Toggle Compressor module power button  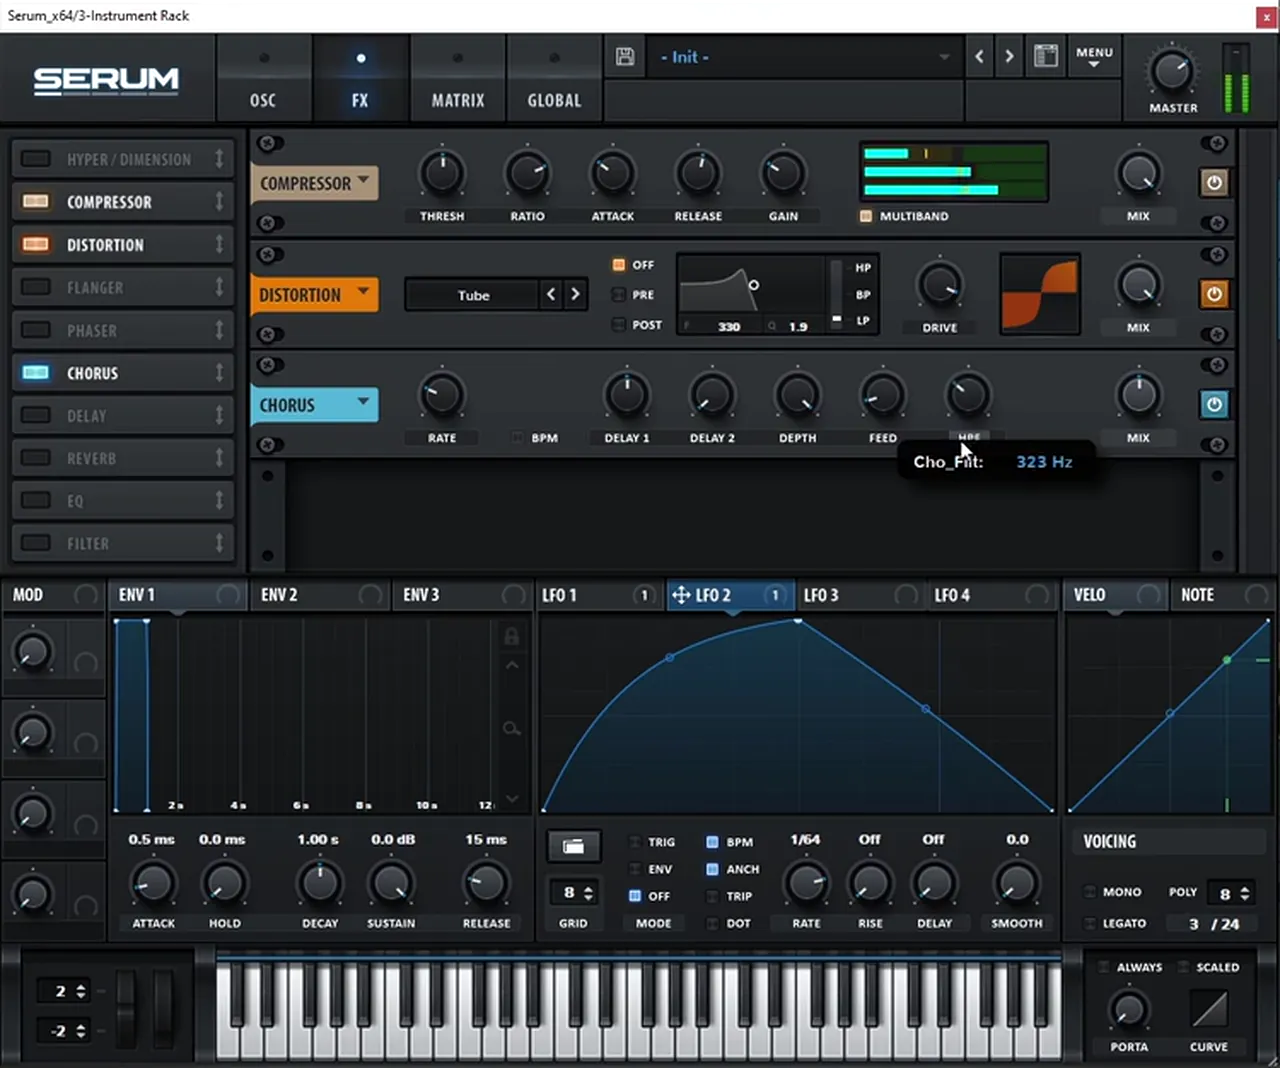(x=1214, y=183)
